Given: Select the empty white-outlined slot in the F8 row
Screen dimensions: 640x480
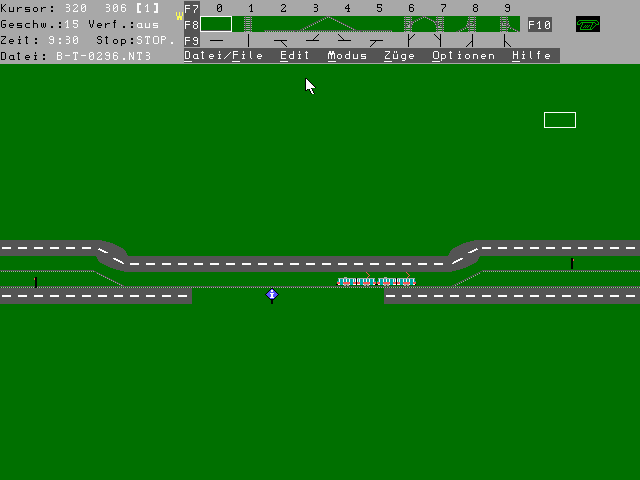Looking at the screenshot, I should coord(216,24).
